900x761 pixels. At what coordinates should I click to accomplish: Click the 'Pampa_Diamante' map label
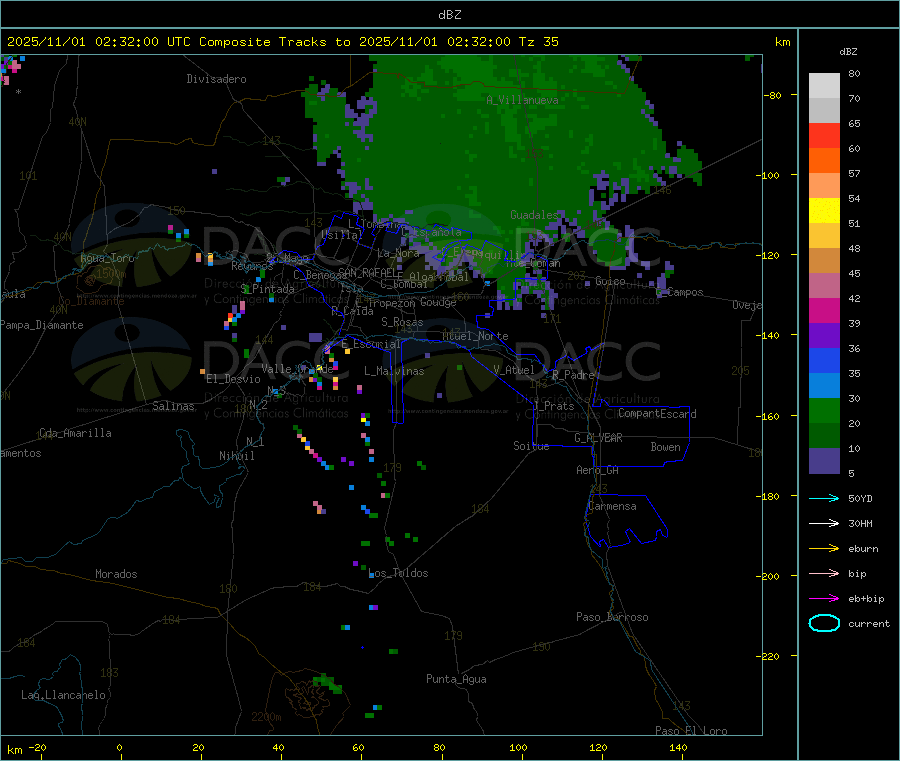tap(41, 325)
